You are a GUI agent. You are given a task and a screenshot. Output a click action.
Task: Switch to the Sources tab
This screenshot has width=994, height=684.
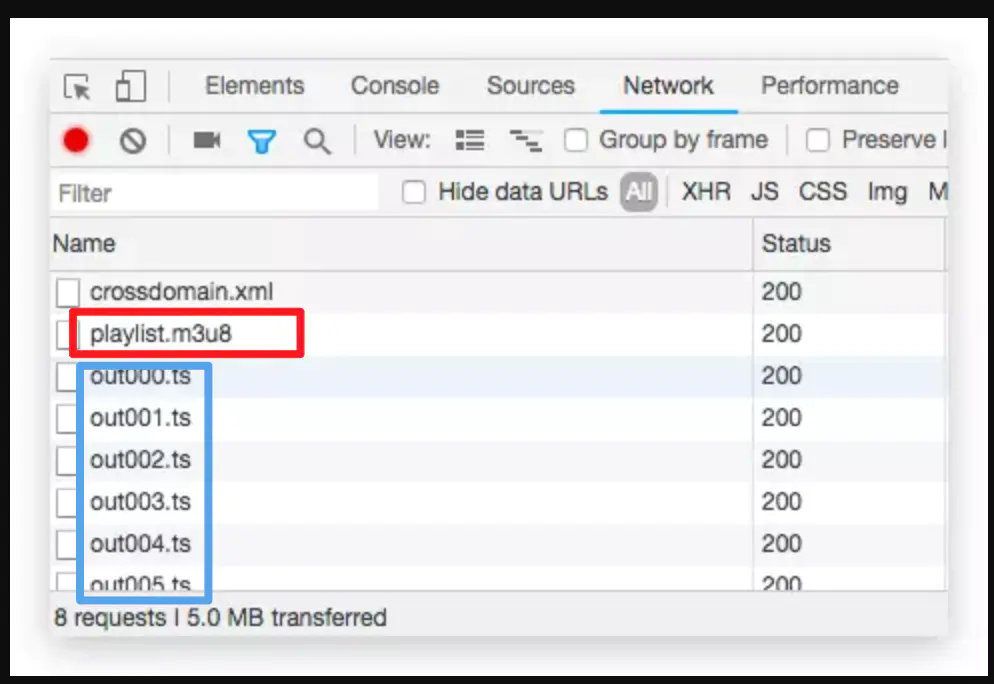click(x=531, y=86)
